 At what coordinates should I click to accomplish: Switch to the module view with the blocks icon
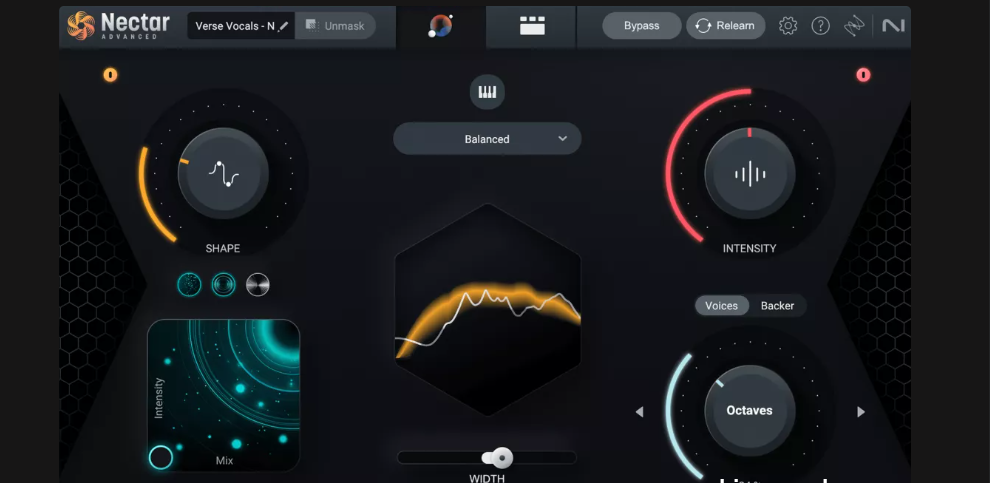[532, 26]
